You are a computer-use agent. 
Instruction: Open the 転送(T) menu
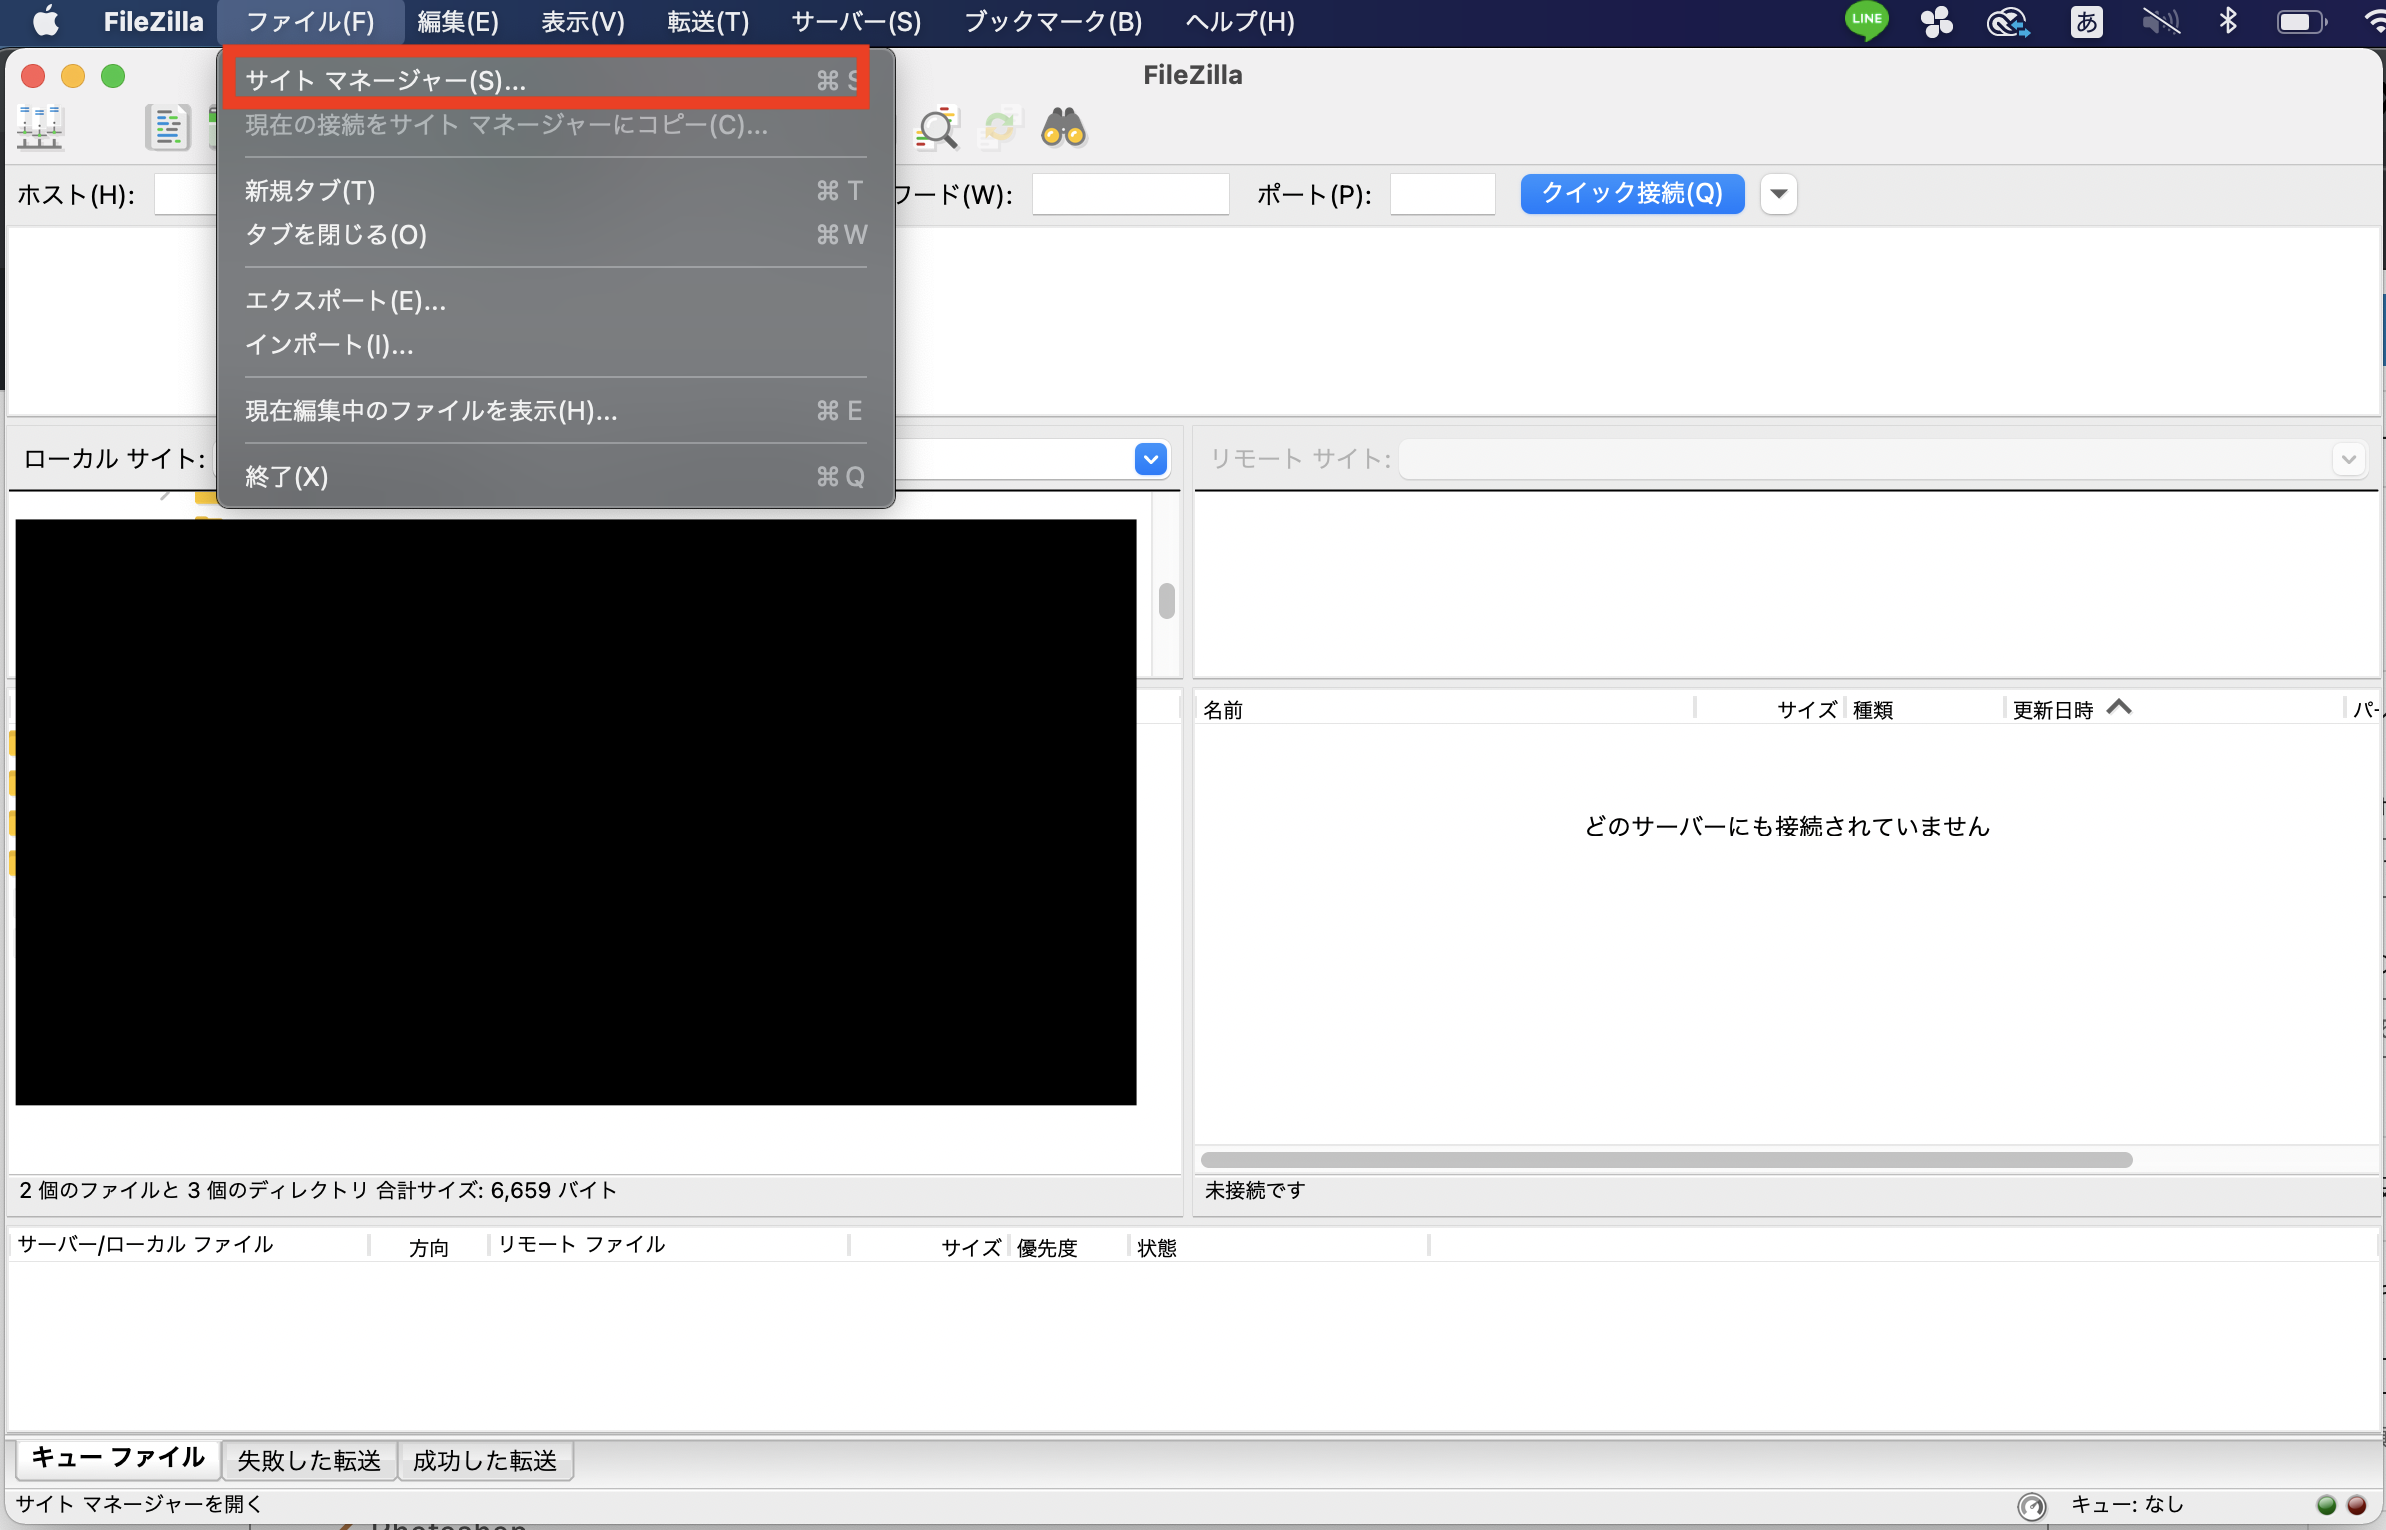(x=708, y=21)
